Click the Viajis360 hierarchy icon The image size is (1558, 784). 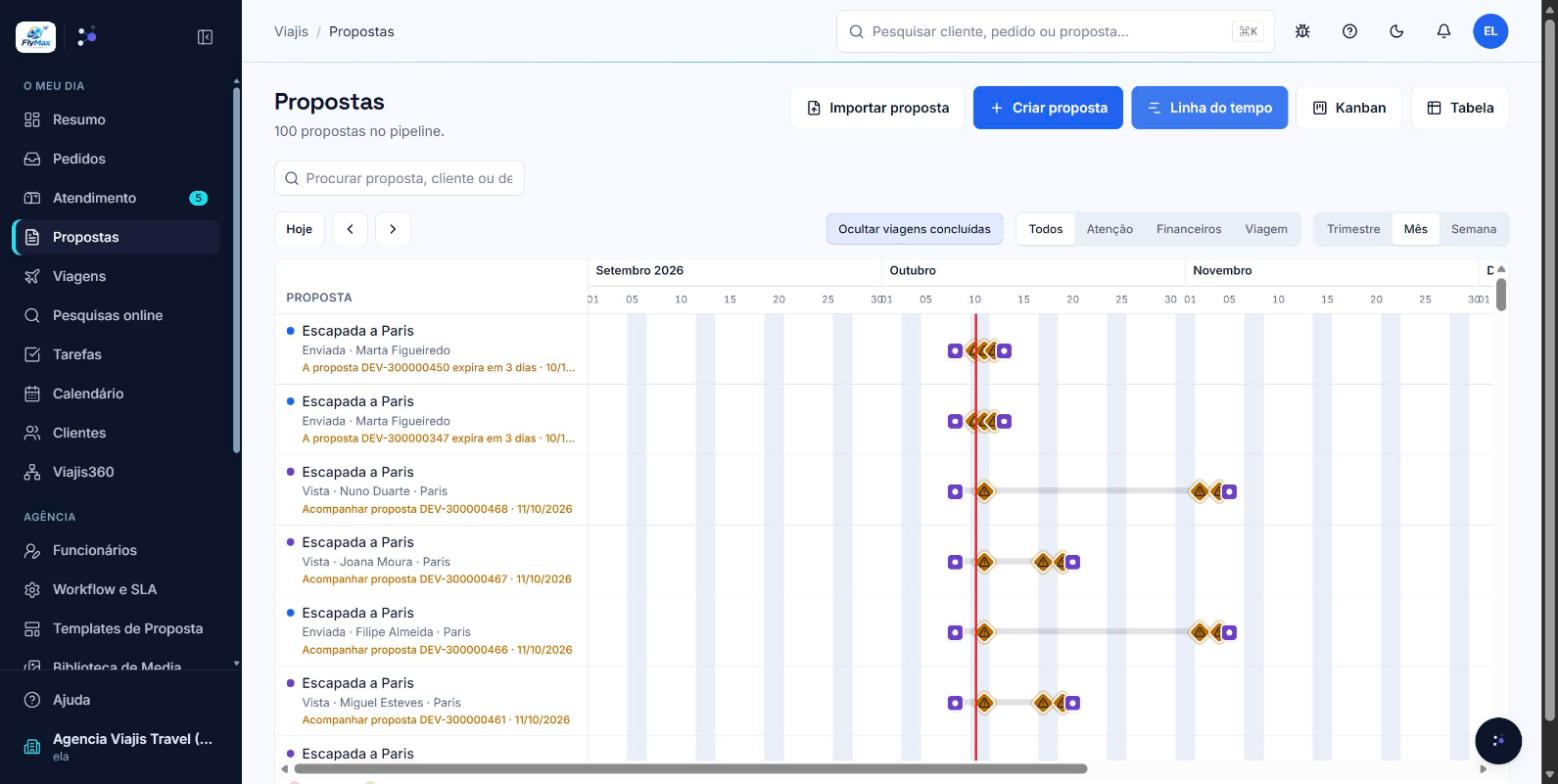[32, 472]
